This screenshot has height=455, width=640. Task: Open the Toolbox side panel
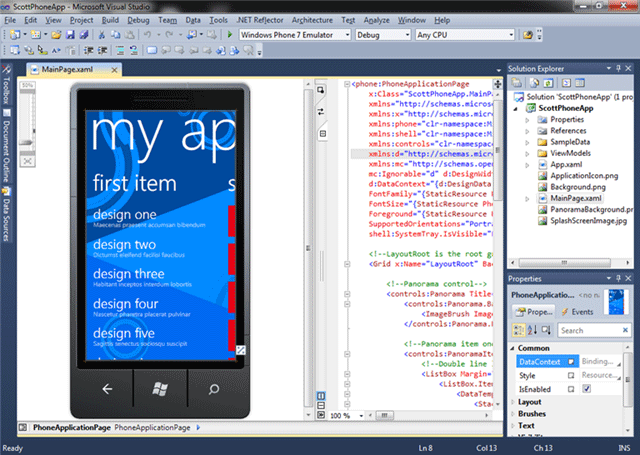pos(6,87)
